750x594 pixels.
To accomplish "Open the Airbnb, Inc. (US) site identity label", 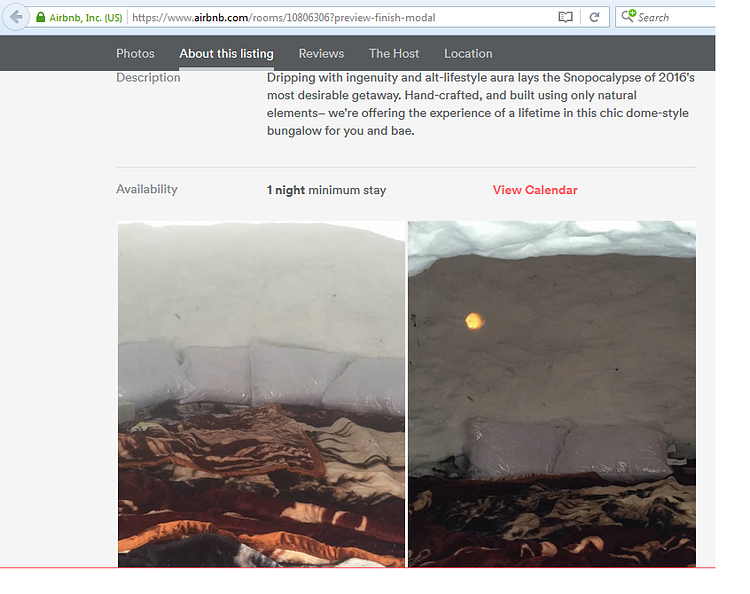I will (x=85, y=18).
